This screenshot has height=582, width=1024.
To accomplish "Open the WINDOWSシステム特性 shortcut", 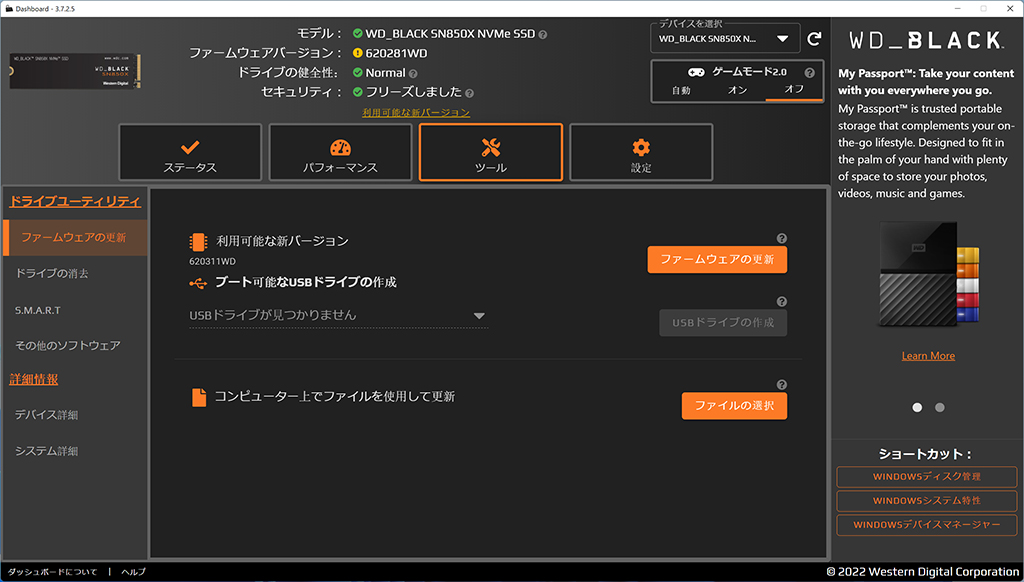I will point(927,501).
